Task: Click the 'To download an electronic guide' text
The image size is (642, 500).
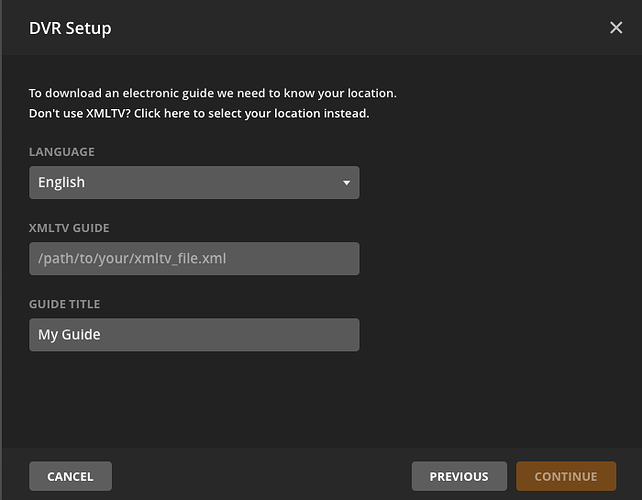Action: [x=212, y=93]
